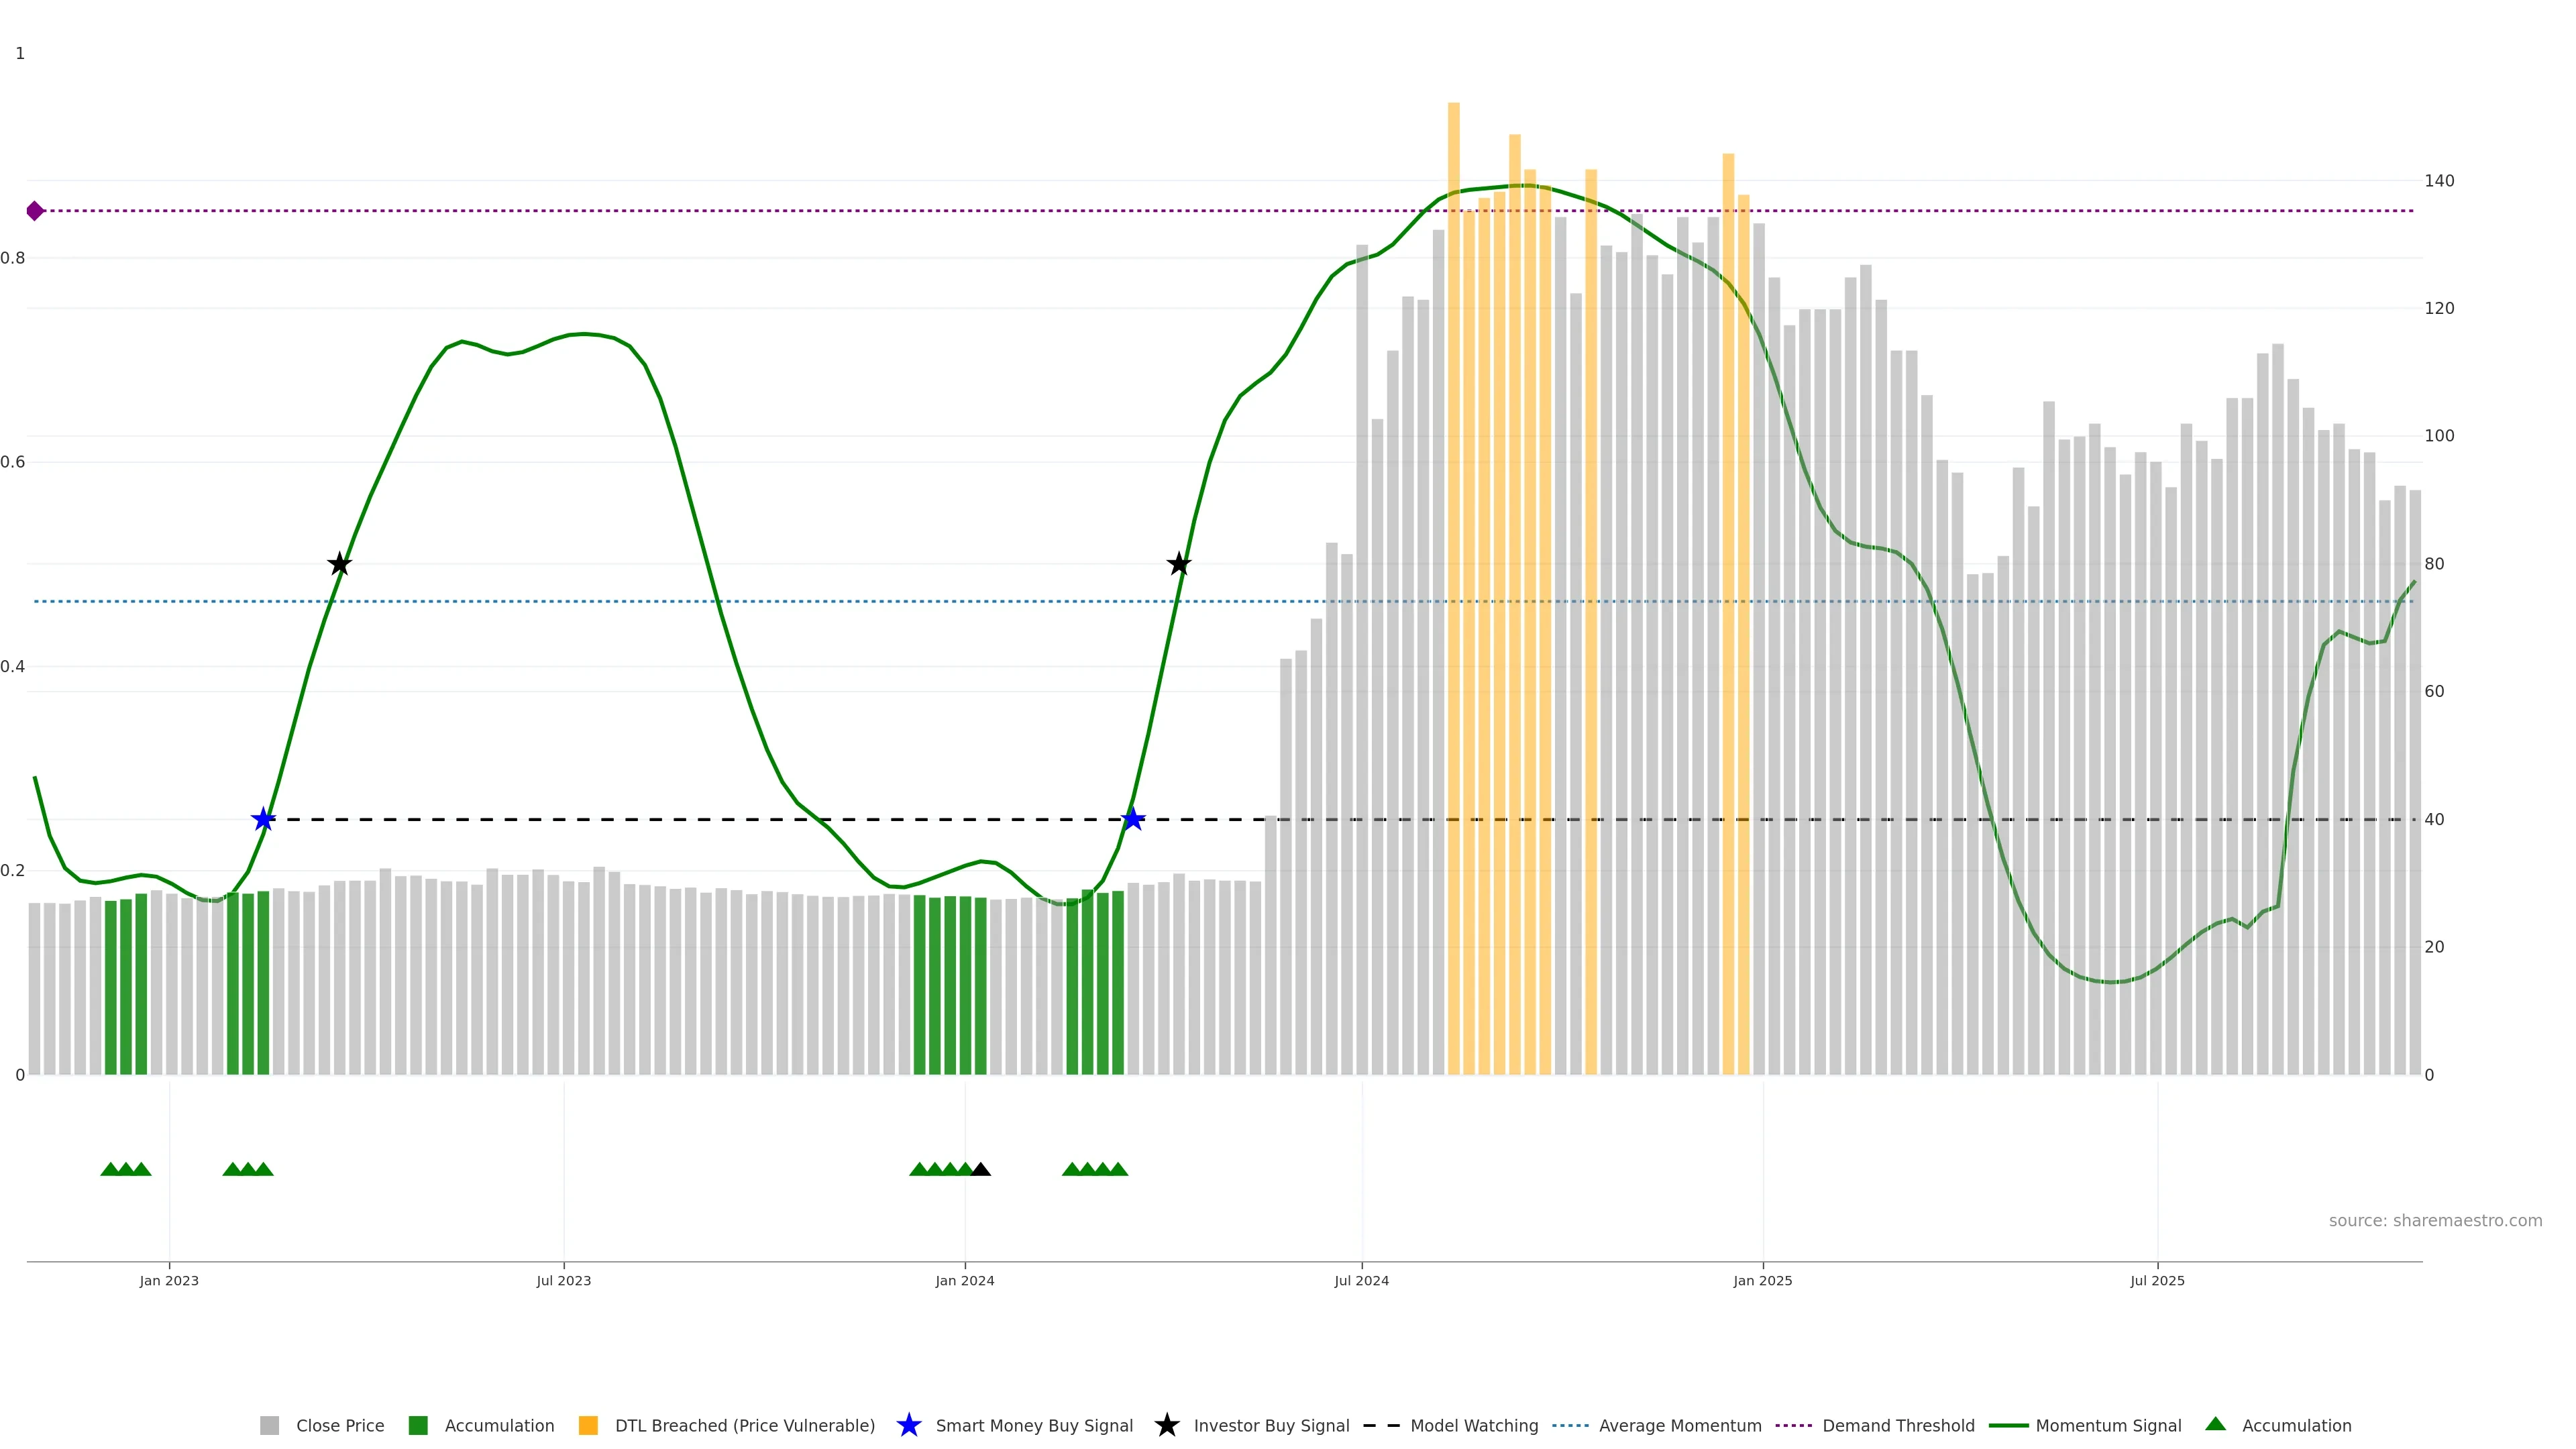Toggle DTL Breached legend entry
The height and width of the screenshot is (1449, 2576).
coord(744,1425)
